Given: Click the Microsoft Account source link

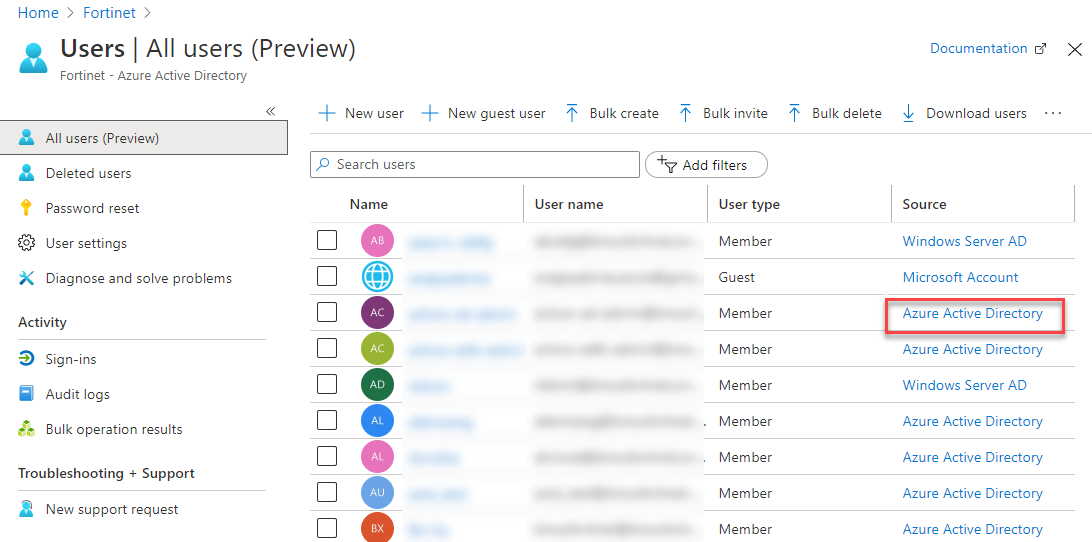Looking at the screenshot, I should point(960,277).
